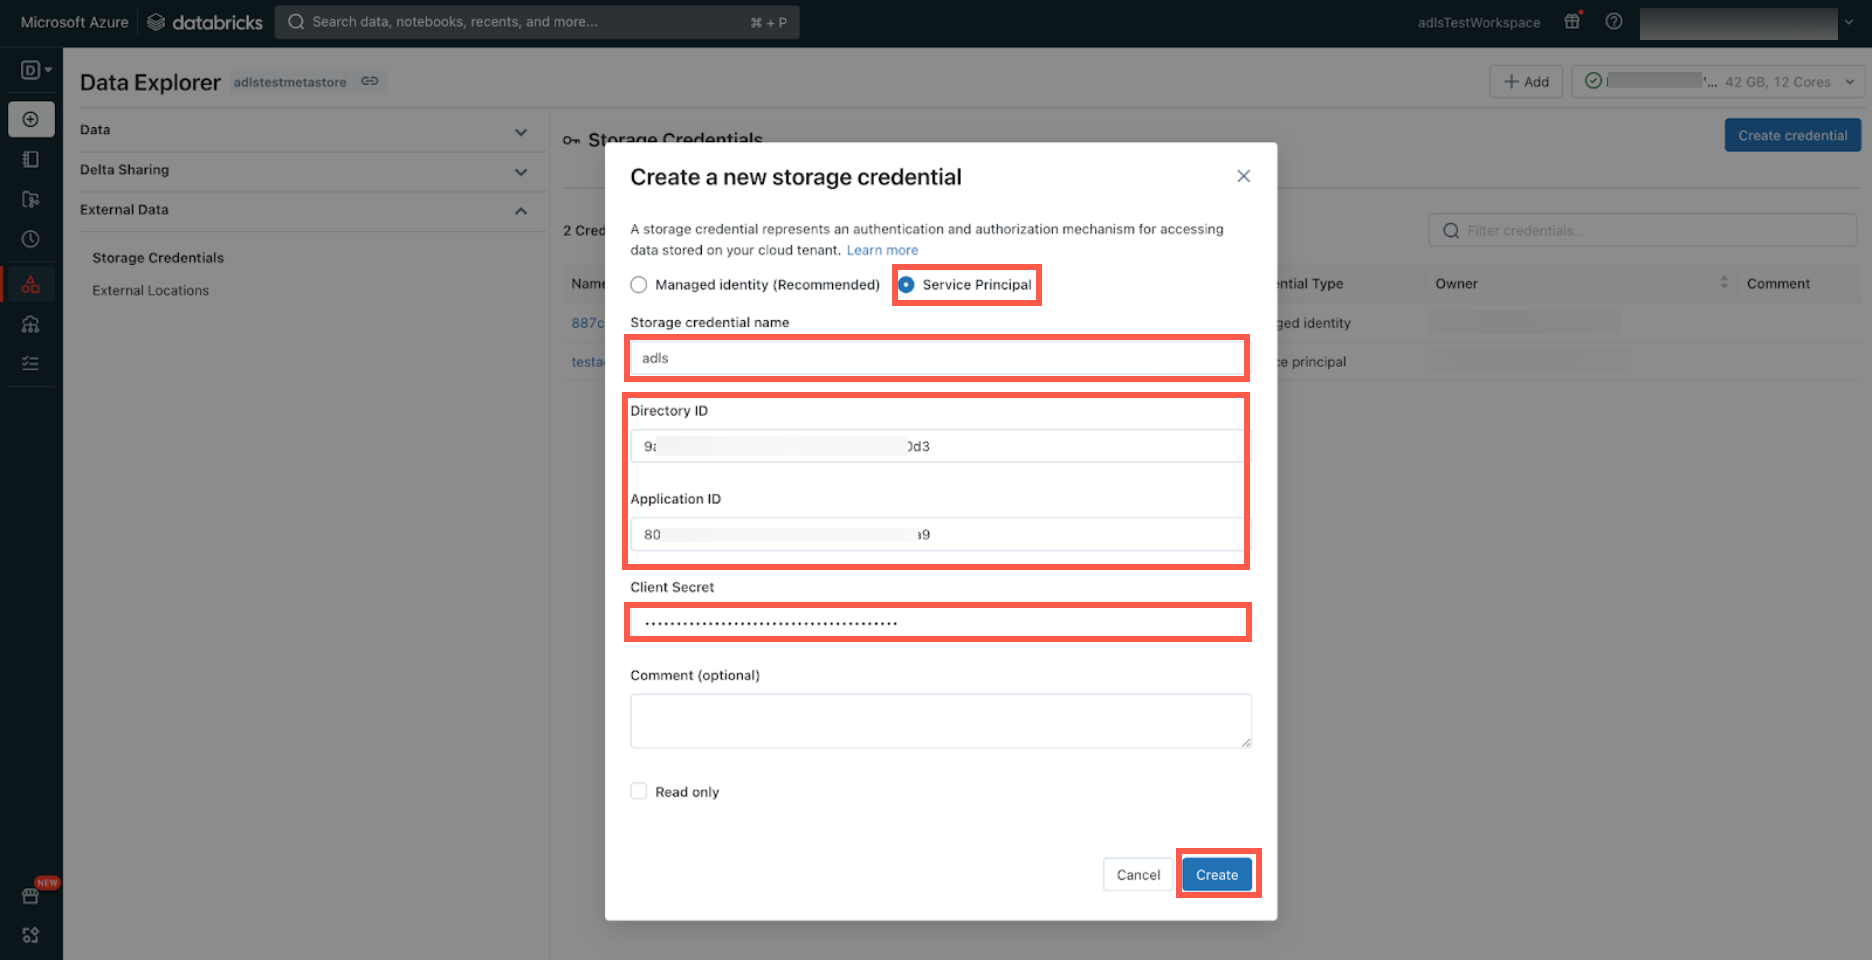
Task: Click the Cancel button in dialog
Action: coord(1138,874)
